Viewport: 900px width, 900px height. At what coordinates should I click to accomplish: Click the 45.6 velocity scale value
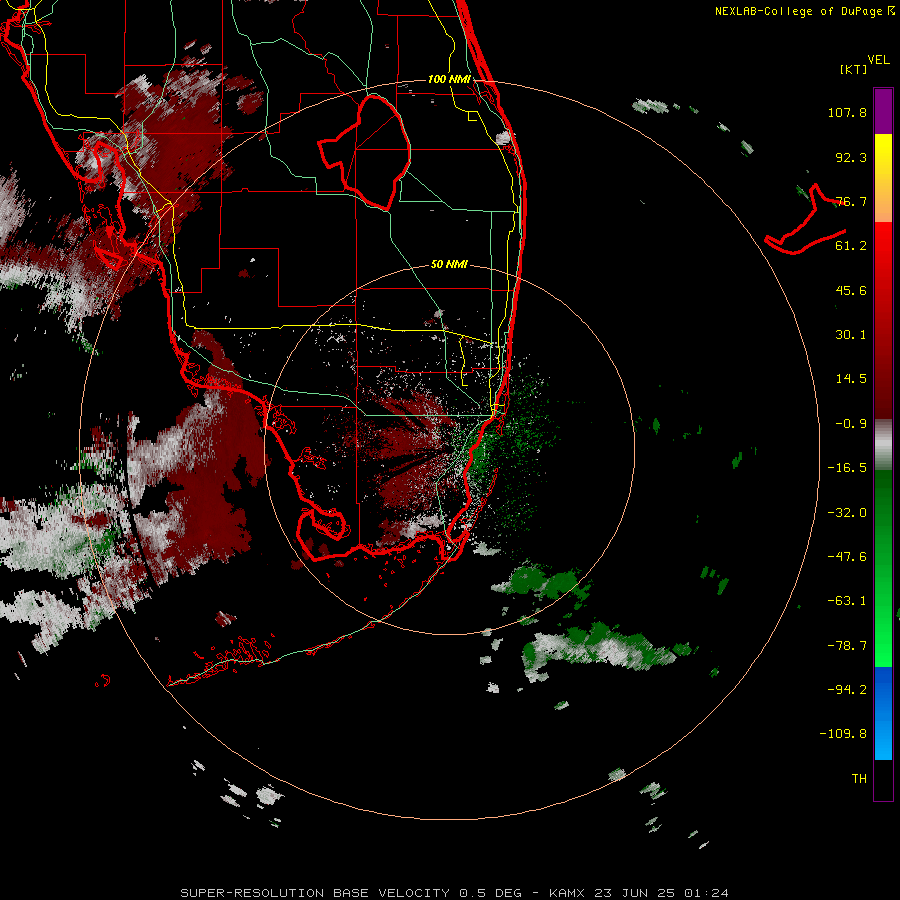click(x=851, y=290)
